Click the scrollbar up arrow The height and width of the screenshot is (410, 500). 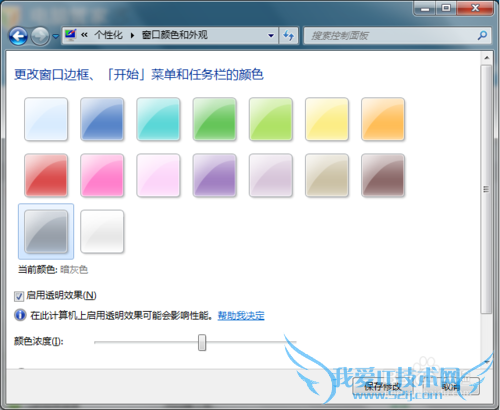click(487, 58)
